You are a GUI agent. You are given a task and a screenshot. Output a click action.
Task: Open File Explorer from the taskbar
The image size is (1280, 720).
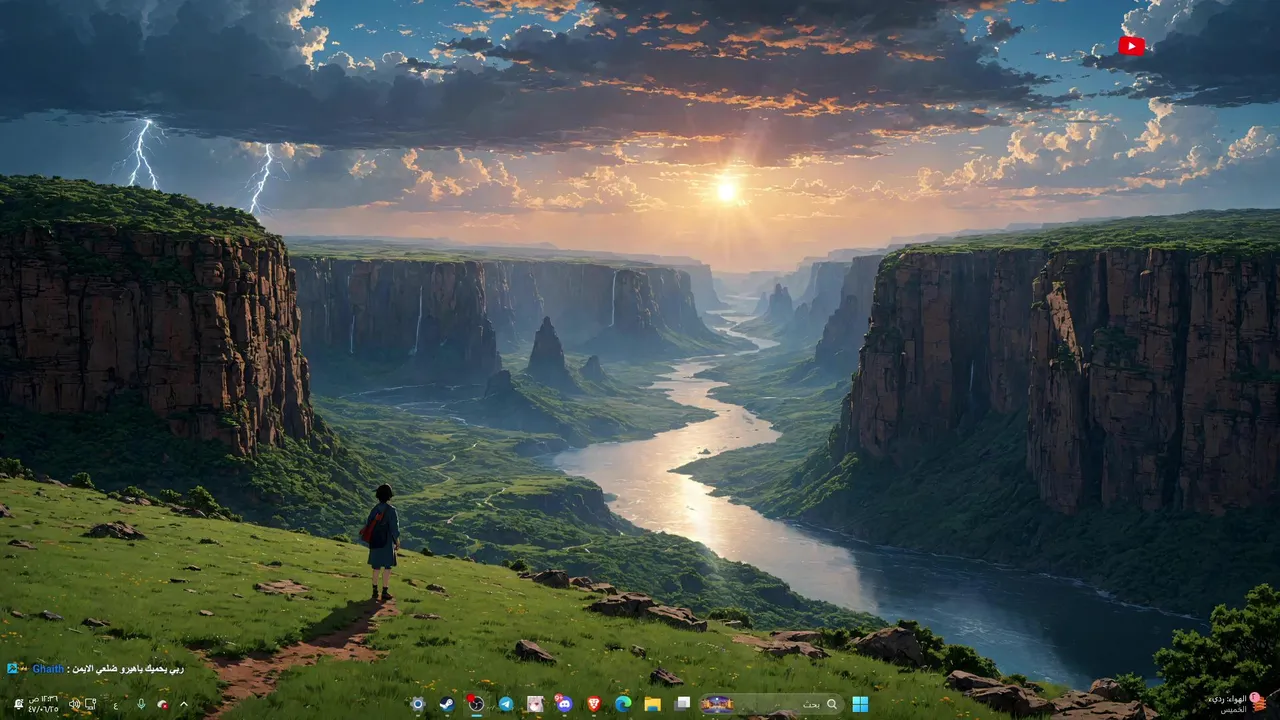tap(653, 704)
